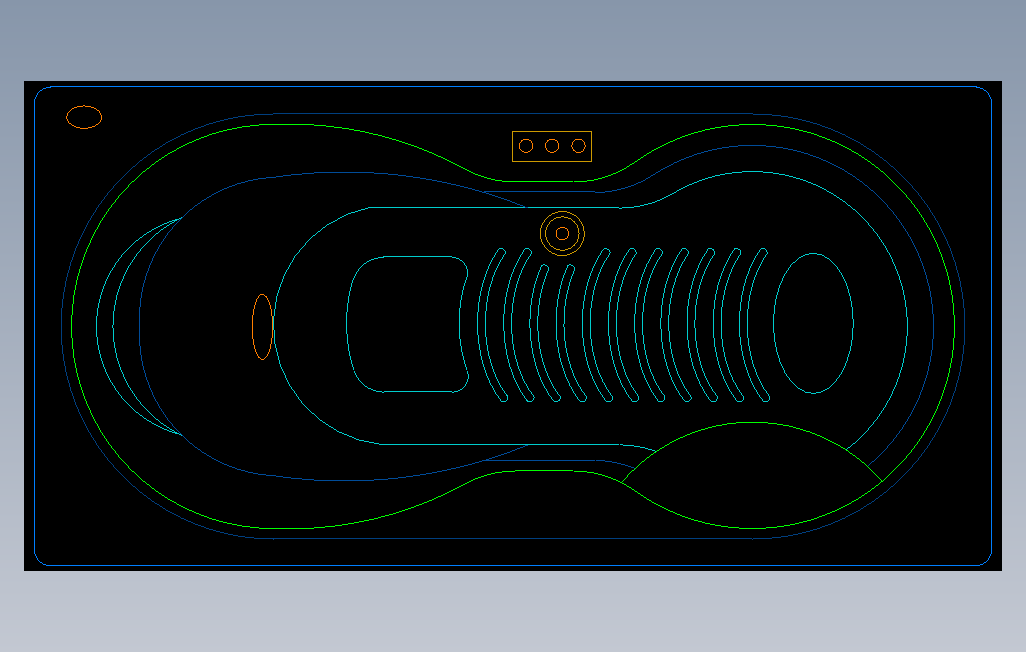The height and width of the screenshot is (652, 1026).
Task: Select the large cyan ellipse right of the ribs
Action: (813, 323)
